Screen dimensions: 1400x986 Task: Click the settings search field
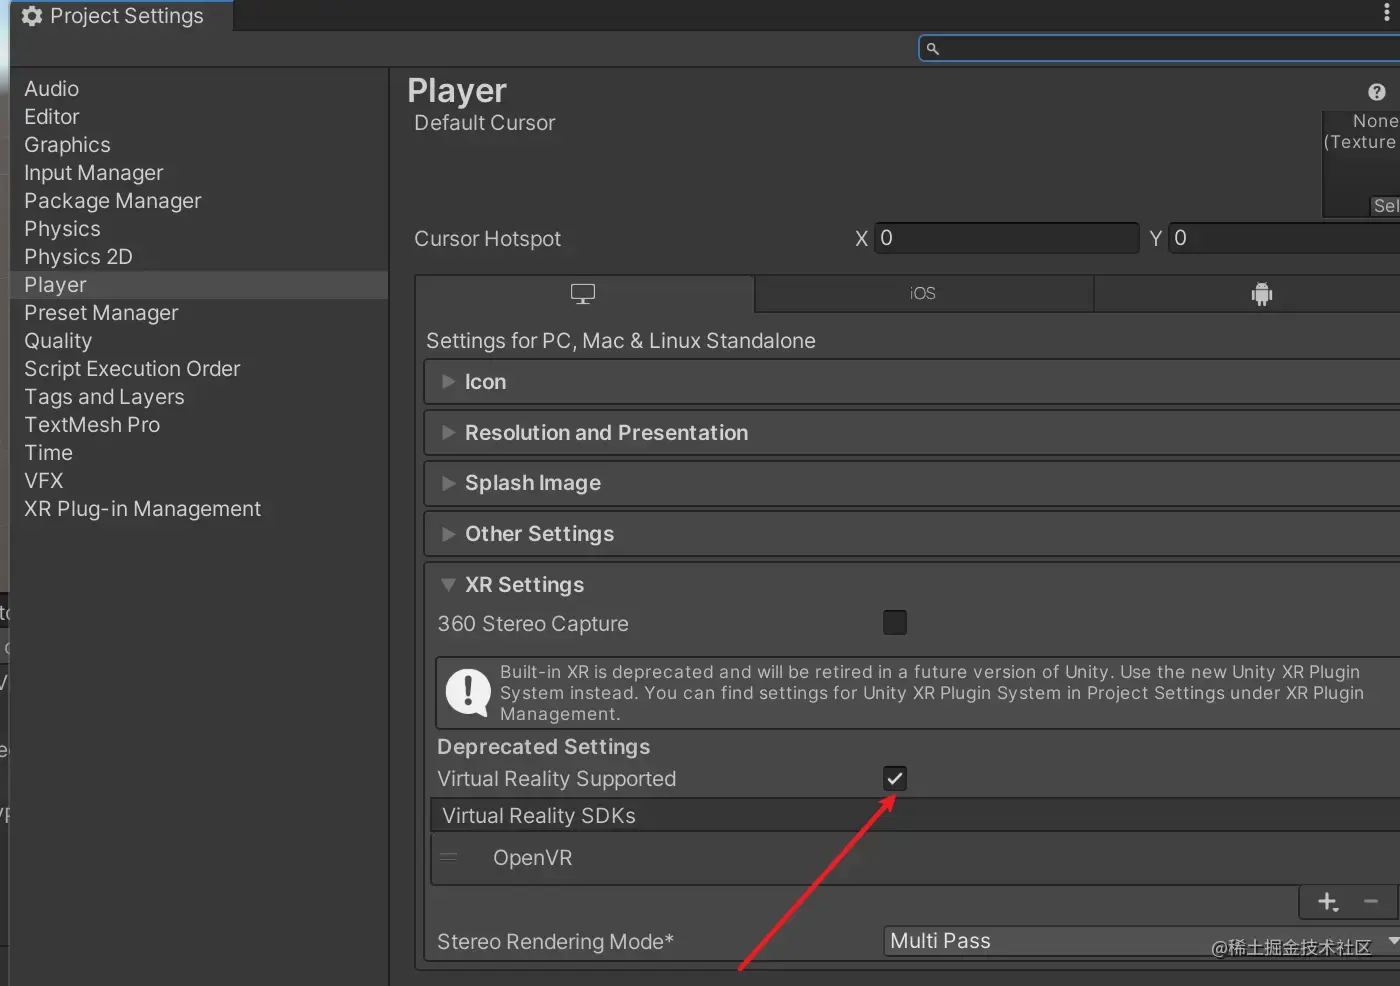1160,48
